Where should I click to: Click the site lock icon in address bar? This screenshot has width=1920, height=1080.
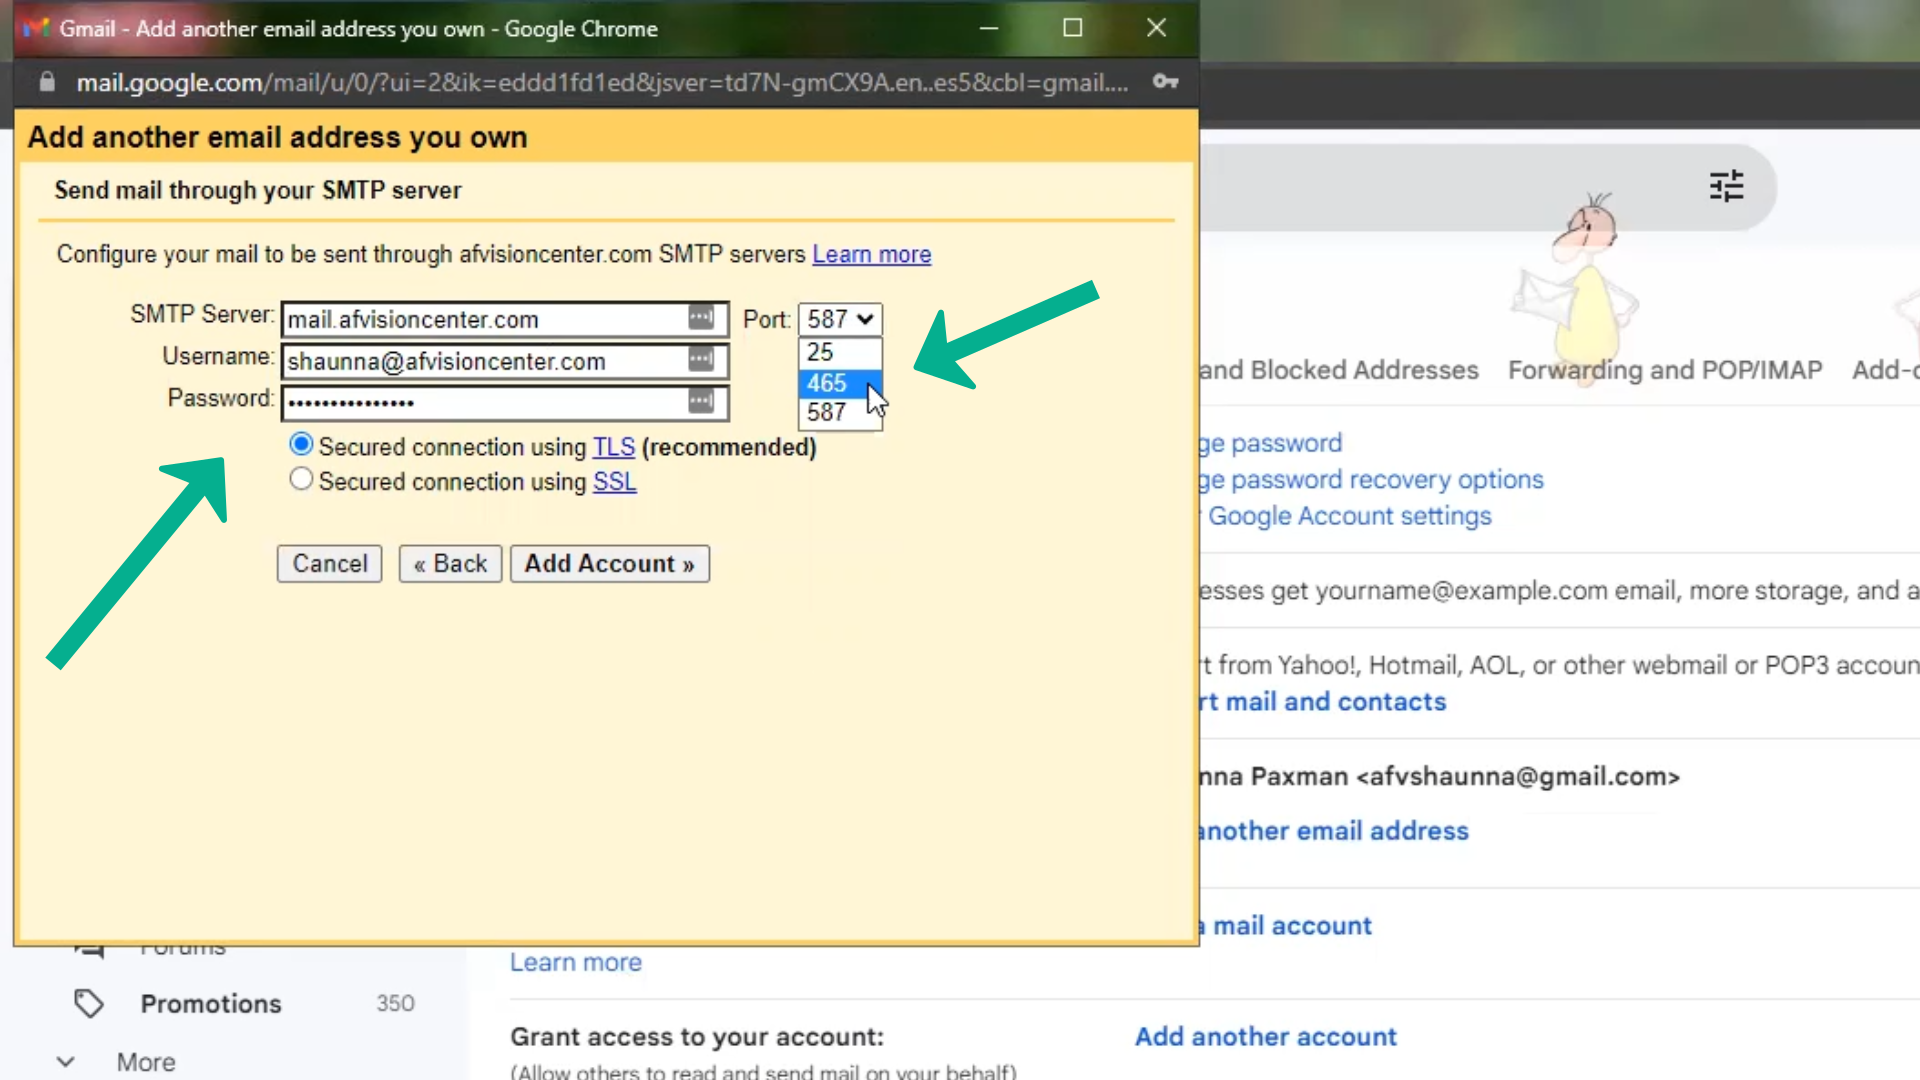point(47,82)
